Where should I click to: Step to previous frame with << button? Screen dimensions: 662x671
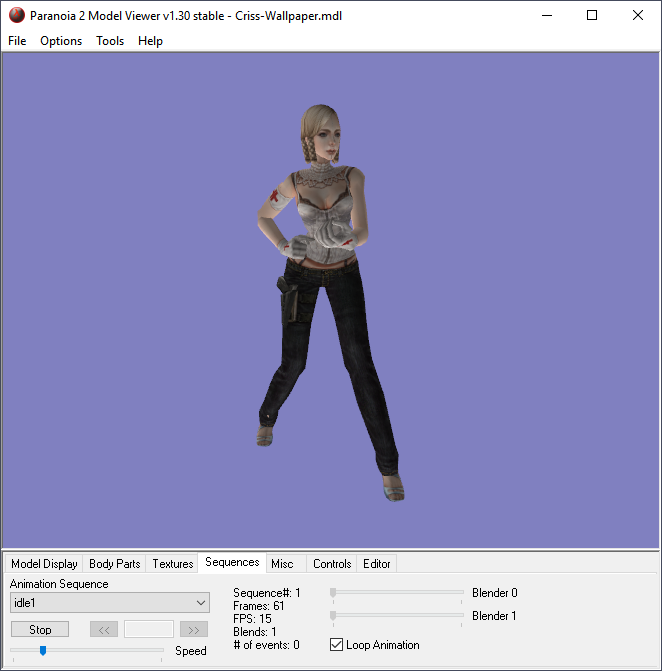click(104, 629)
